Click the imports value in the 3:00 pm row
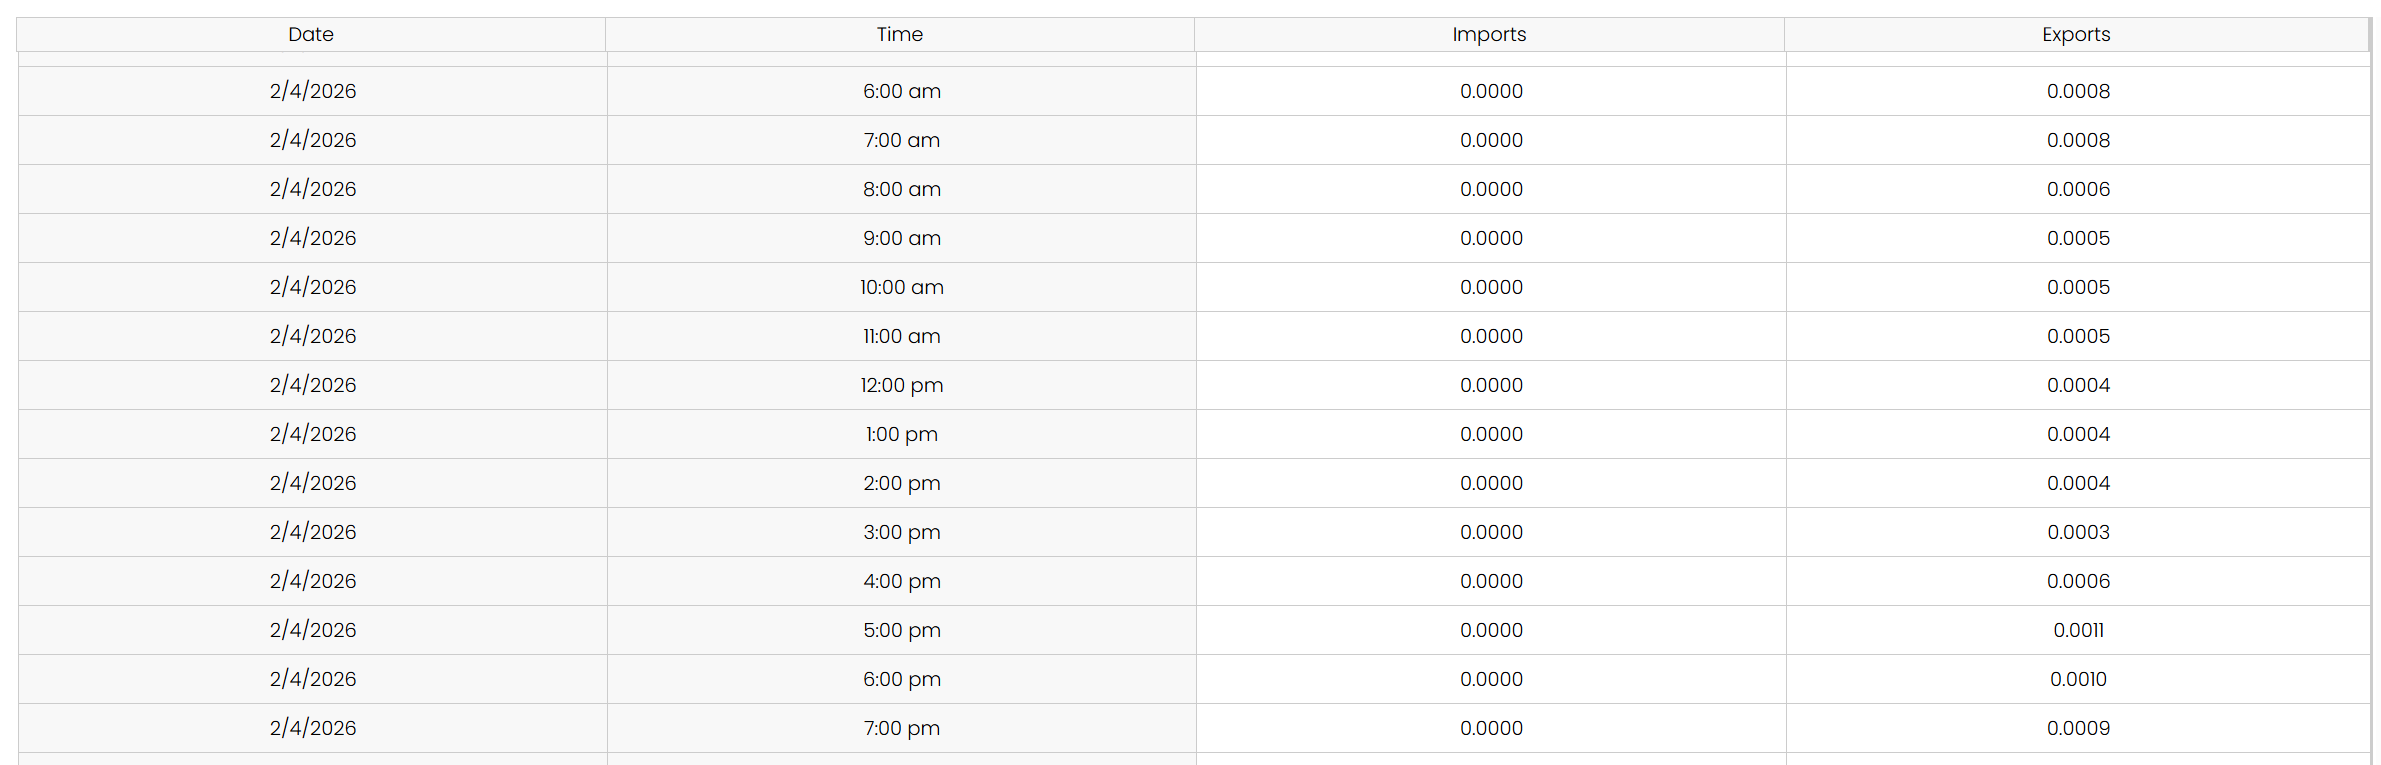The image size is (2381, 765). [x=1491, y=532]
